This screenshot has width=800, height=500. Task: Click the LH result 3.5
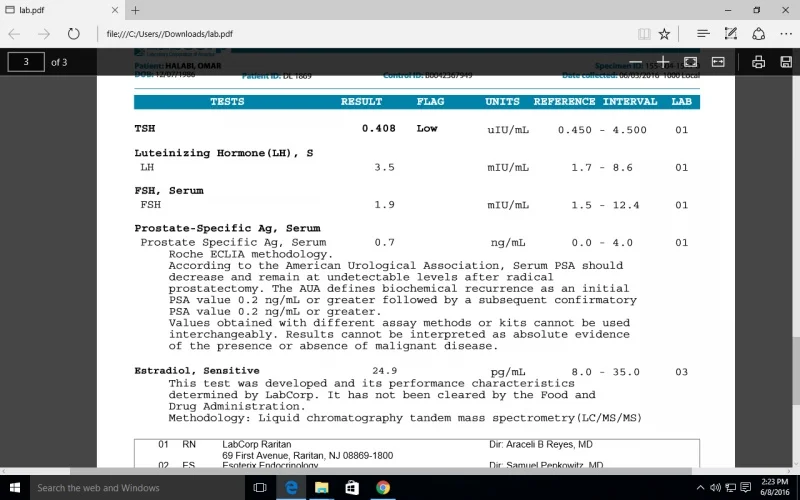(384, 167)
